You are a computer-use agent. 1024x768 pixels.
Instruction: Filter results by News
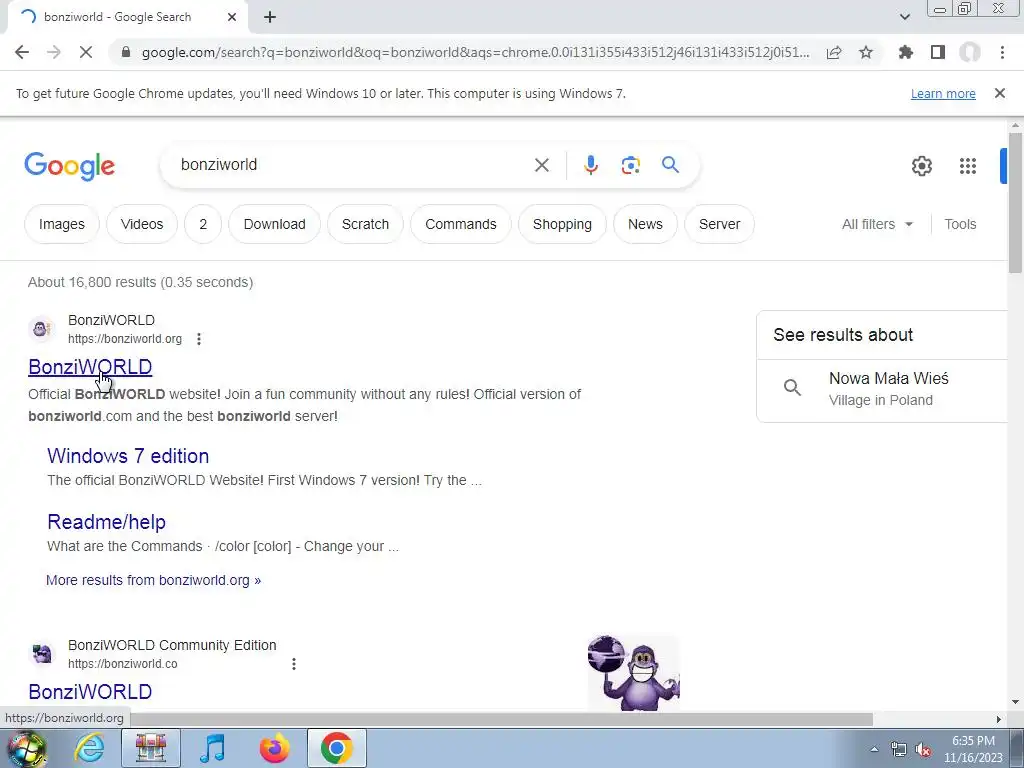click(x=645, y=224)
